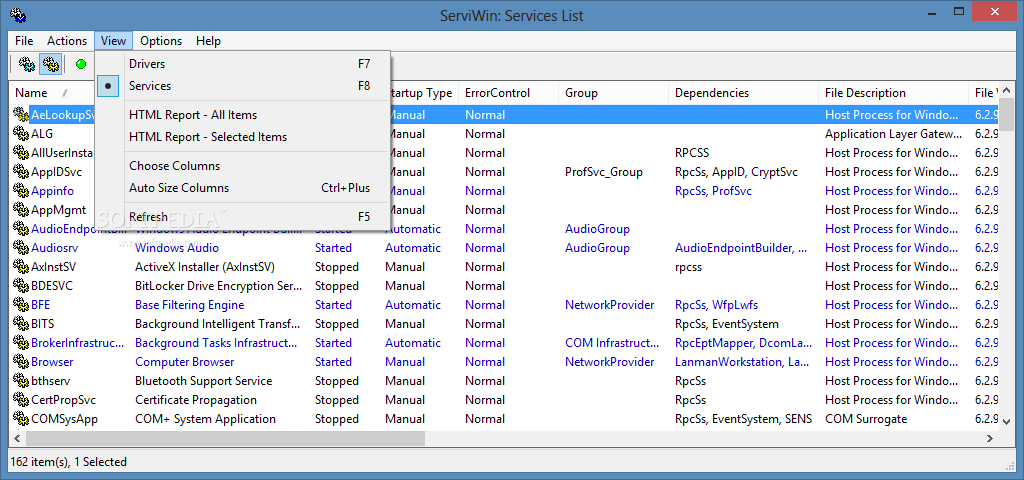The width and height of the screenshot is (1024, 480).
Task: Click the vertical scrollbar down arrow
Action: pyautogui.click(x=1007, y=421)
